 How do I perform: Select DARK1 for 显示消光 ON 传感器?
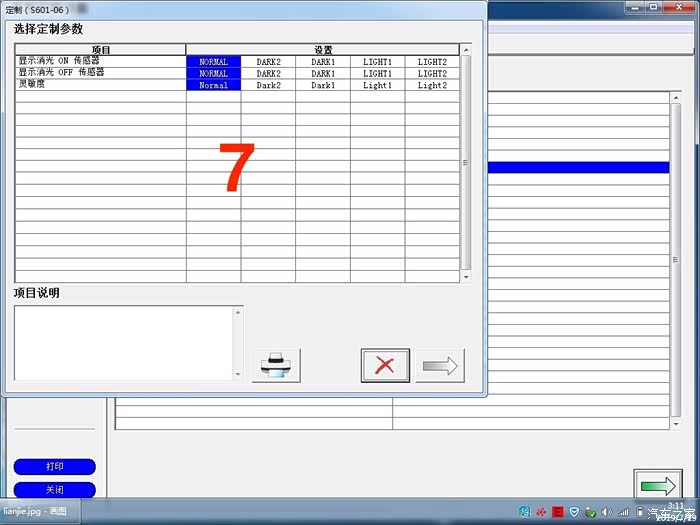323,62
